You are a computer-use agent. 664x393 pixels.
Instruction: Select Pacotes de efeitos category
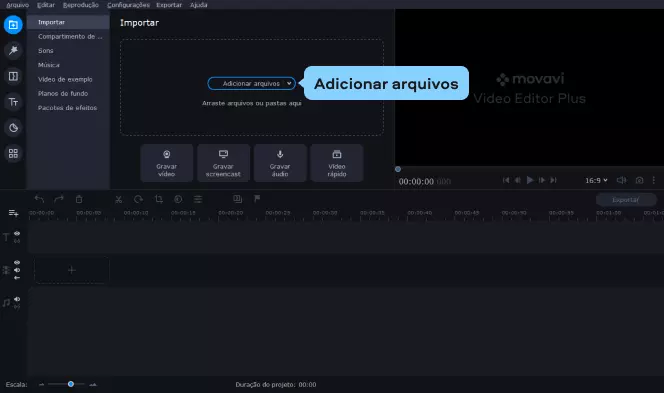tap(68, 108)
